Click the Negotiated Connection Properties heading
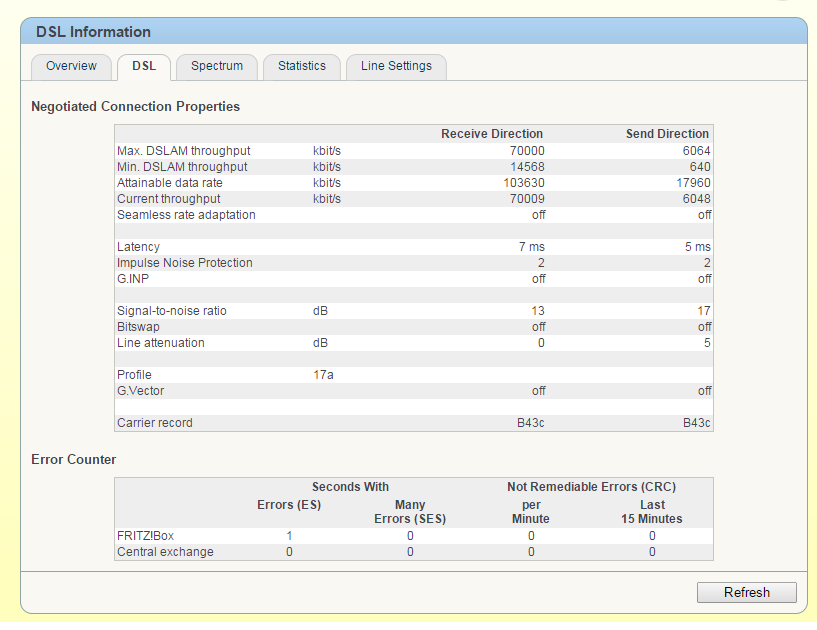Screen dimensions: 817x630 (x=135, y=106)
